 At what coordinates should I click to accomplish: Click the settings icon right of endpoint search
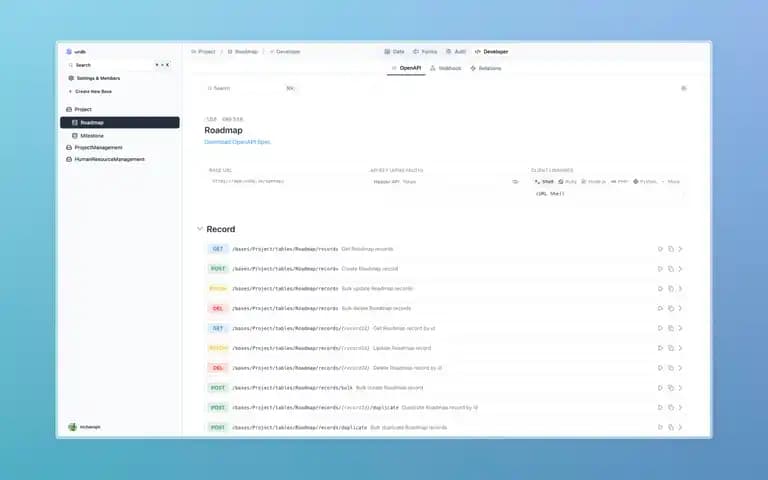(x=684, y=88)
